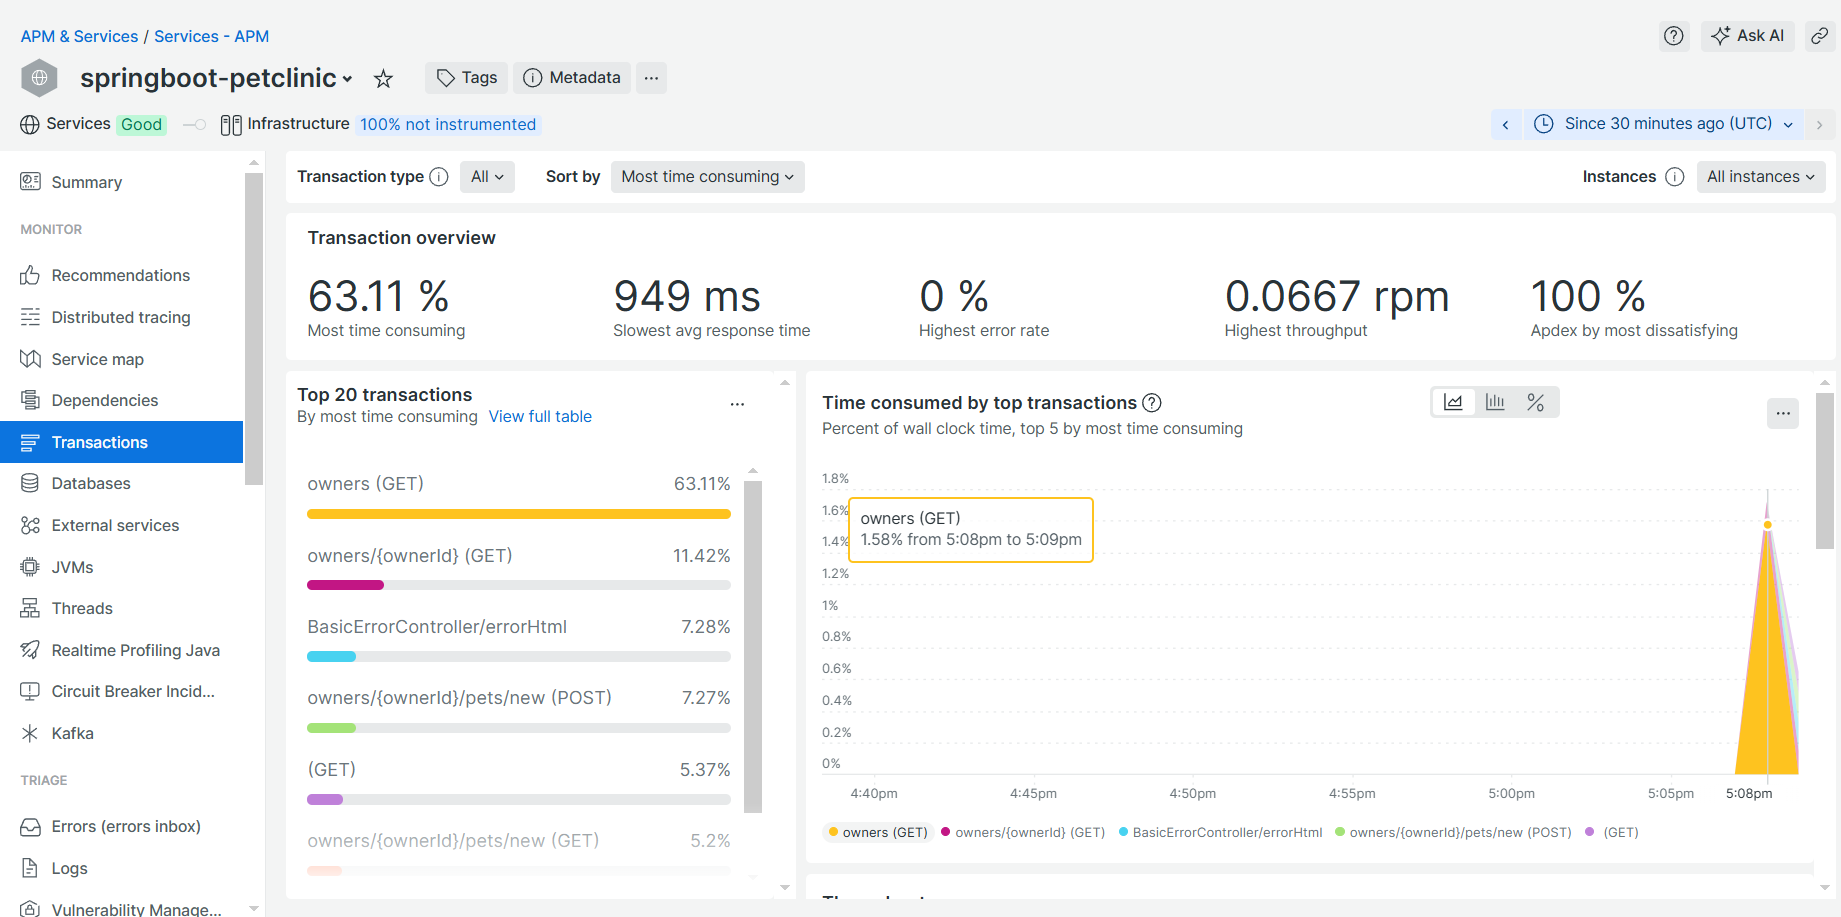Click the springboot-petclinic hexagon entity icon
Viewport: 1841px width, 917px height.
(x=40, y=78)
